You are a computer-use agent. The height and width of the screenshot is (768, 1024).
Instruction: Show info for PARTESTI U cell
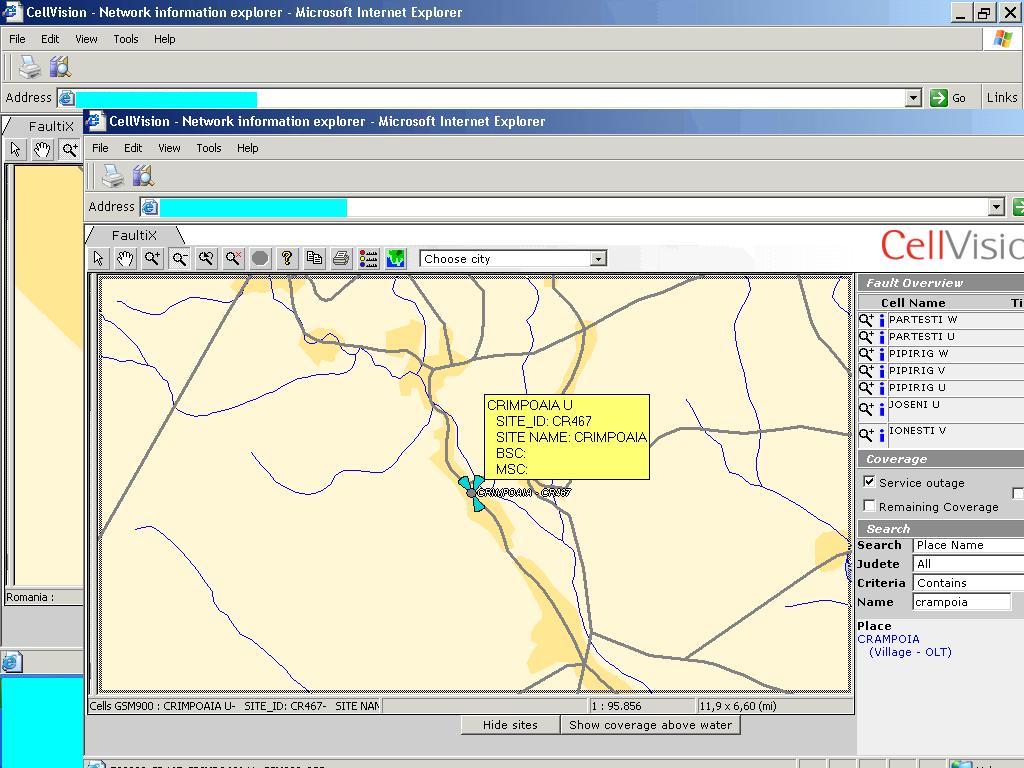(882, 337)
